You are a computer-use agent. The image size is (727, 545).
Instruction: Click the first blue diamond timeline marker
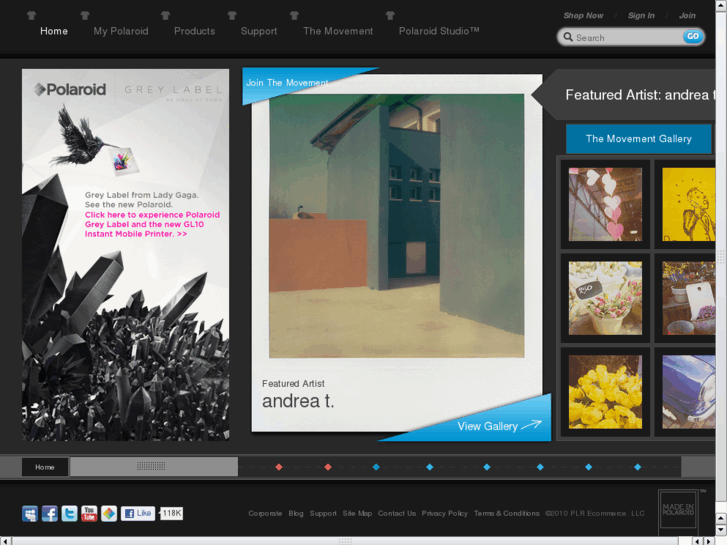tap(376, 467)
